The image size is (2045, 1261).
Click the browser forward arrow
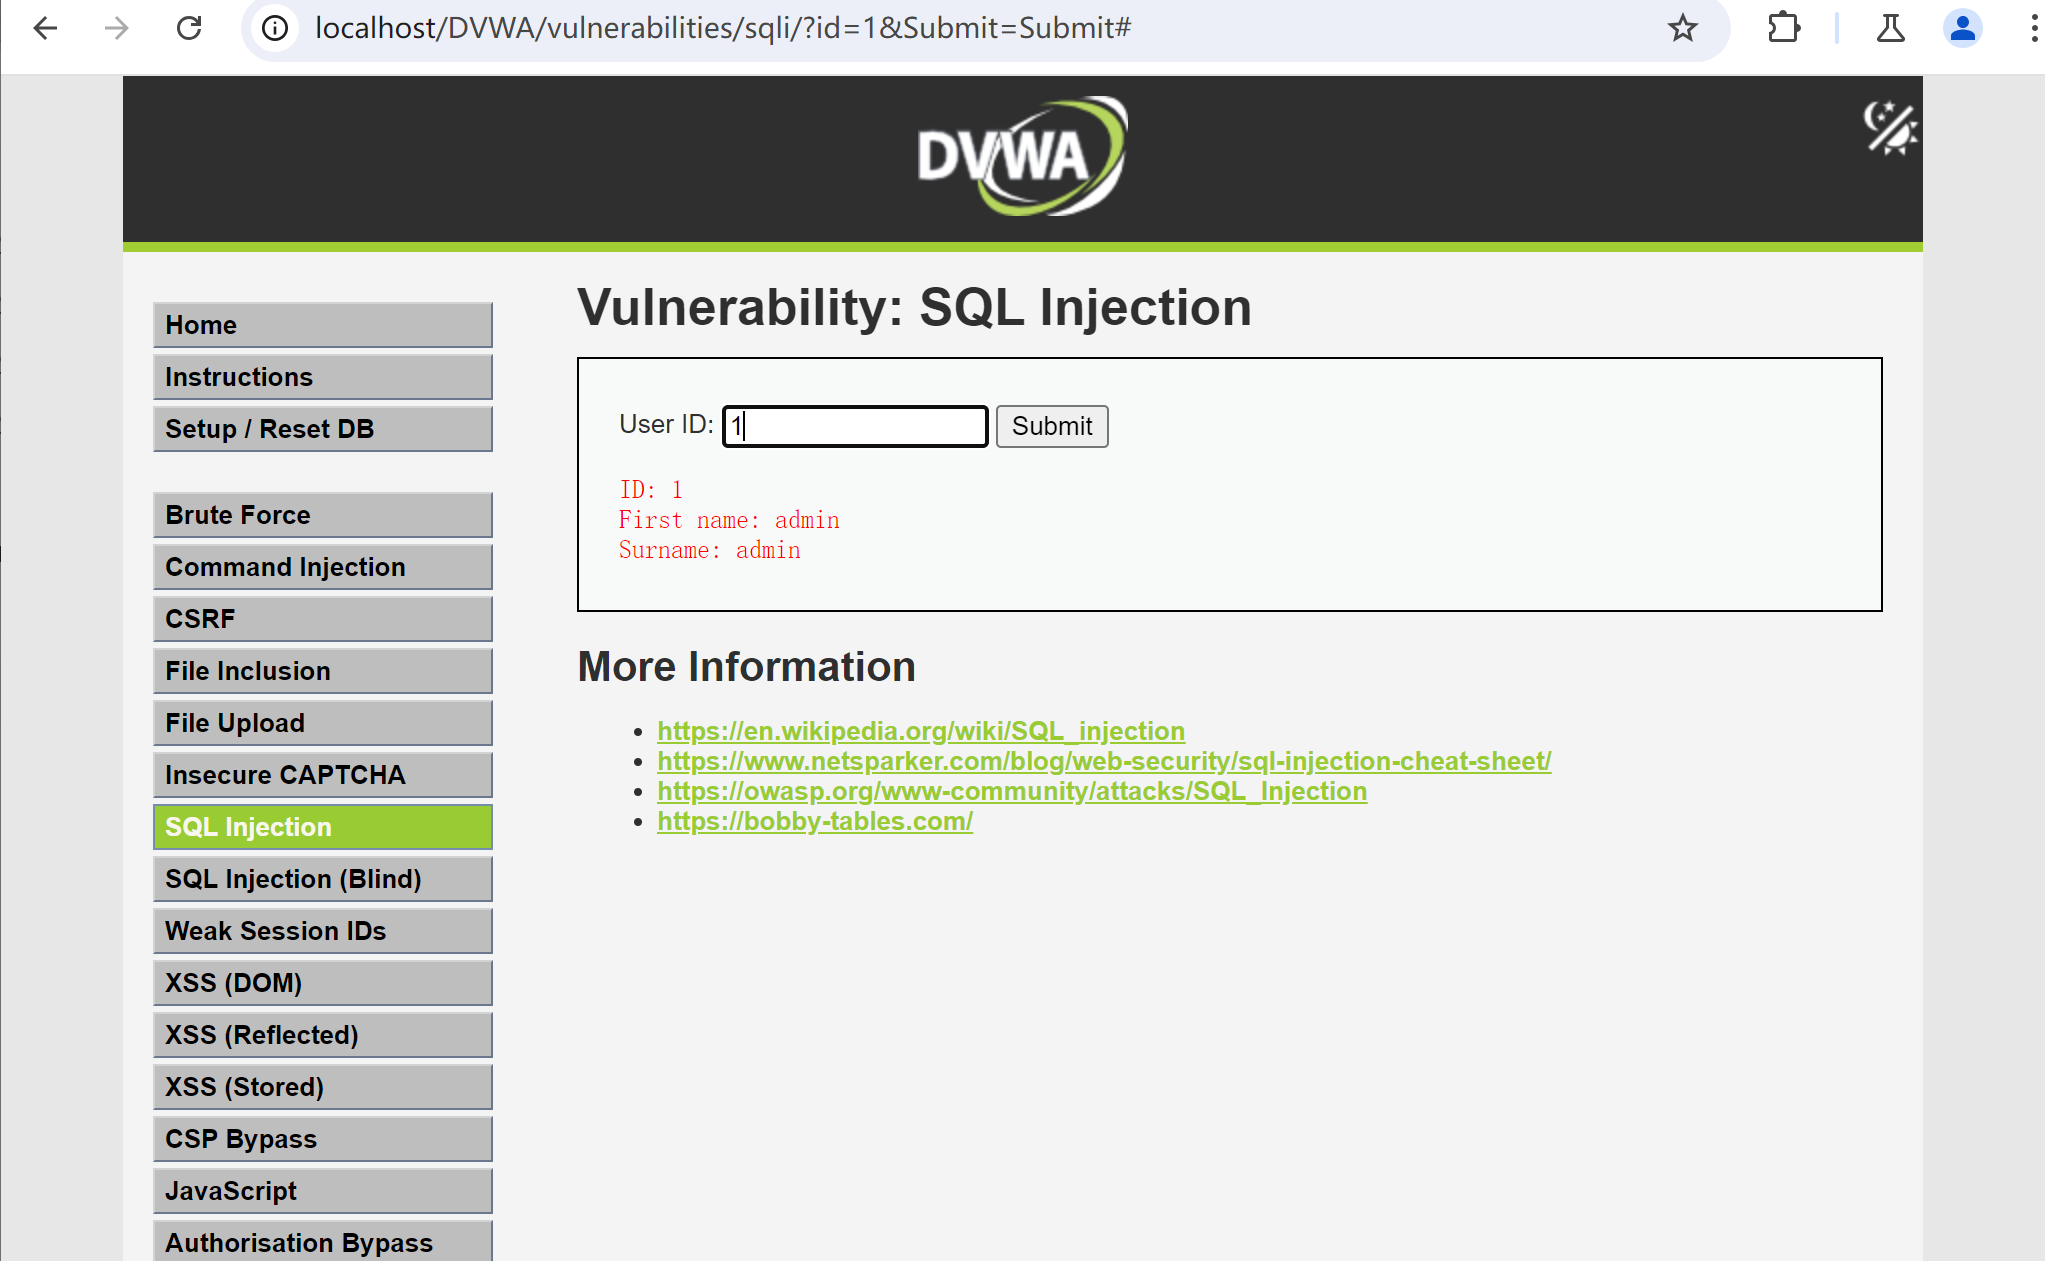tap(117, 28)
